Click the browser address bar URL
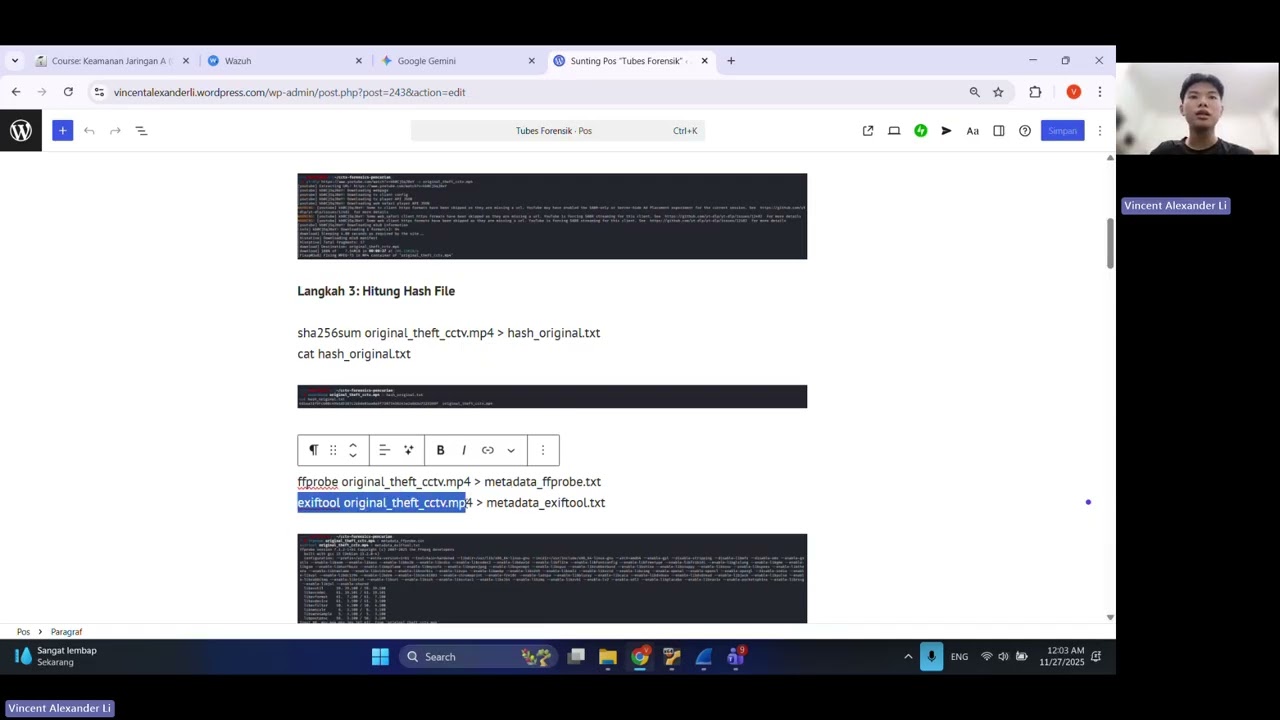The height and width of the screenshot is (720, 1280). click(289, 92)
